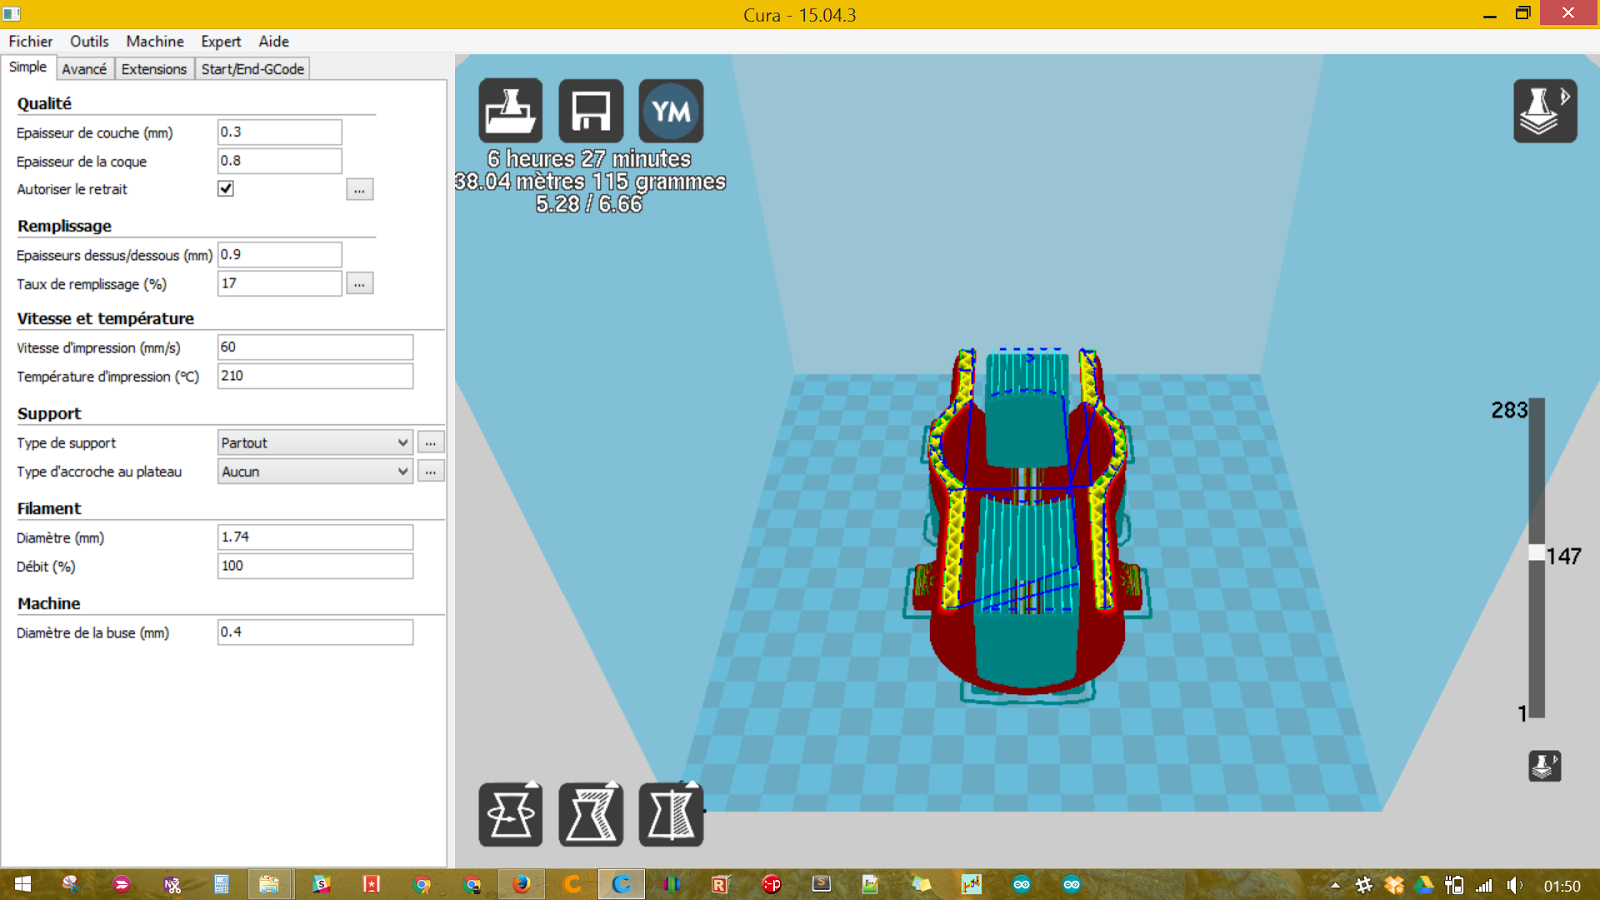Select the Rotate tool
This screenshot has width=1600, height=900.
click(510, 815)
